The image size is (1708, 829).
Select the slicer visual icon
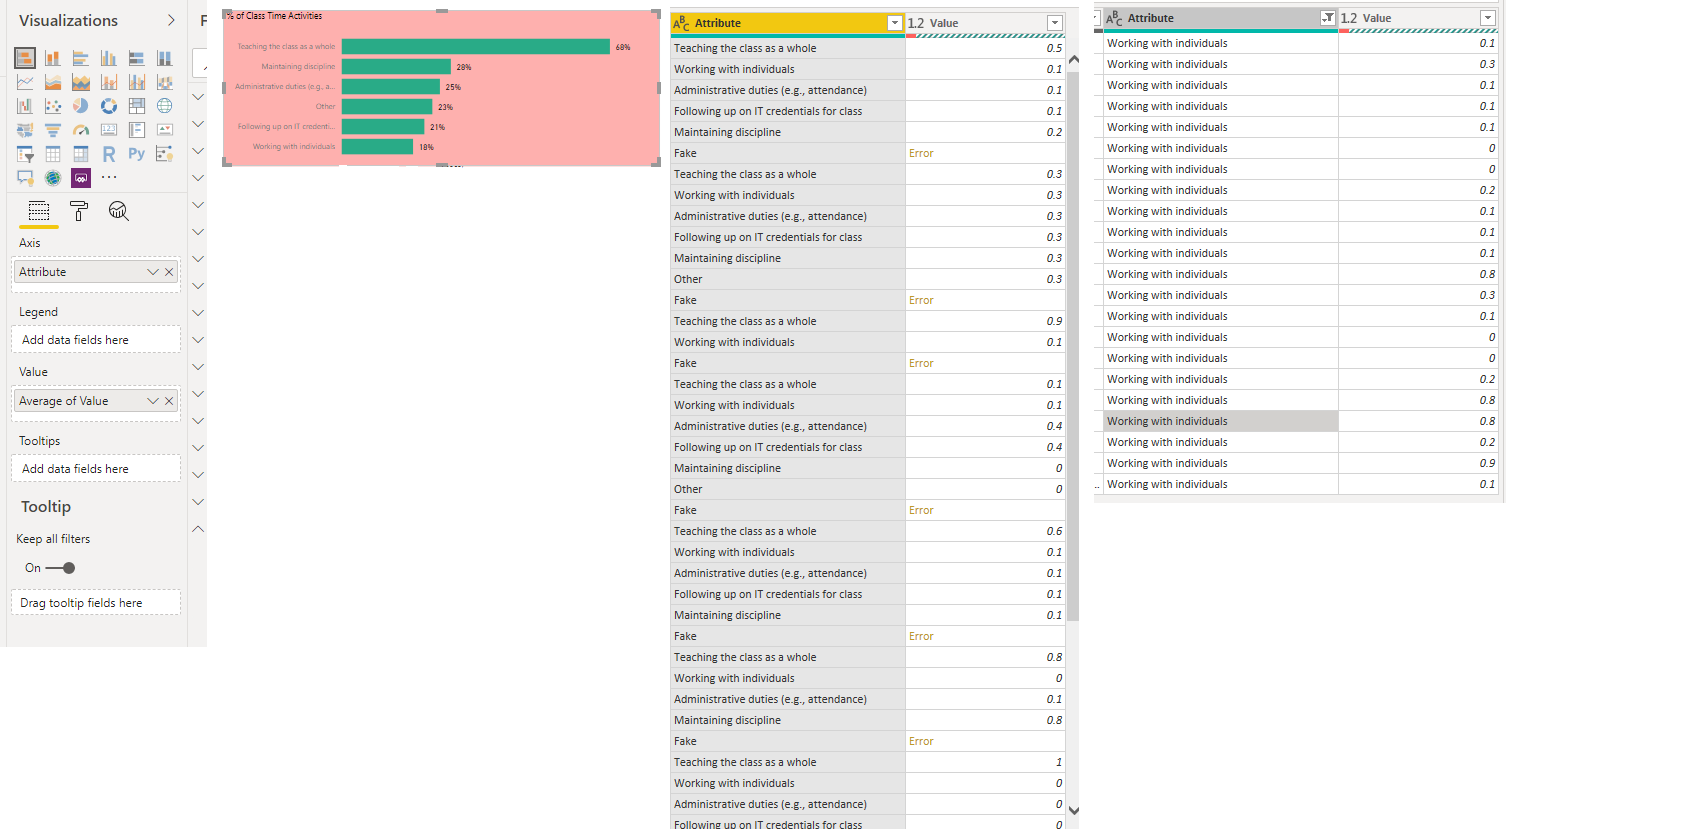tap(25, 154)
